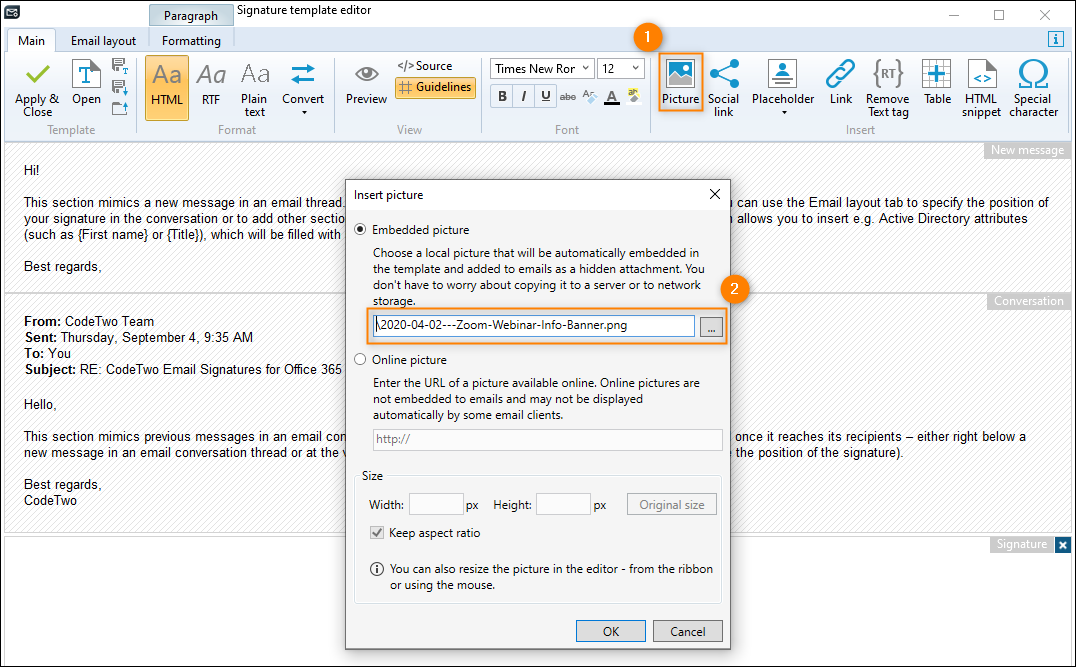Insert a Social link
The height and width of the screenshot is (667, 1076).
coord(723,88)
